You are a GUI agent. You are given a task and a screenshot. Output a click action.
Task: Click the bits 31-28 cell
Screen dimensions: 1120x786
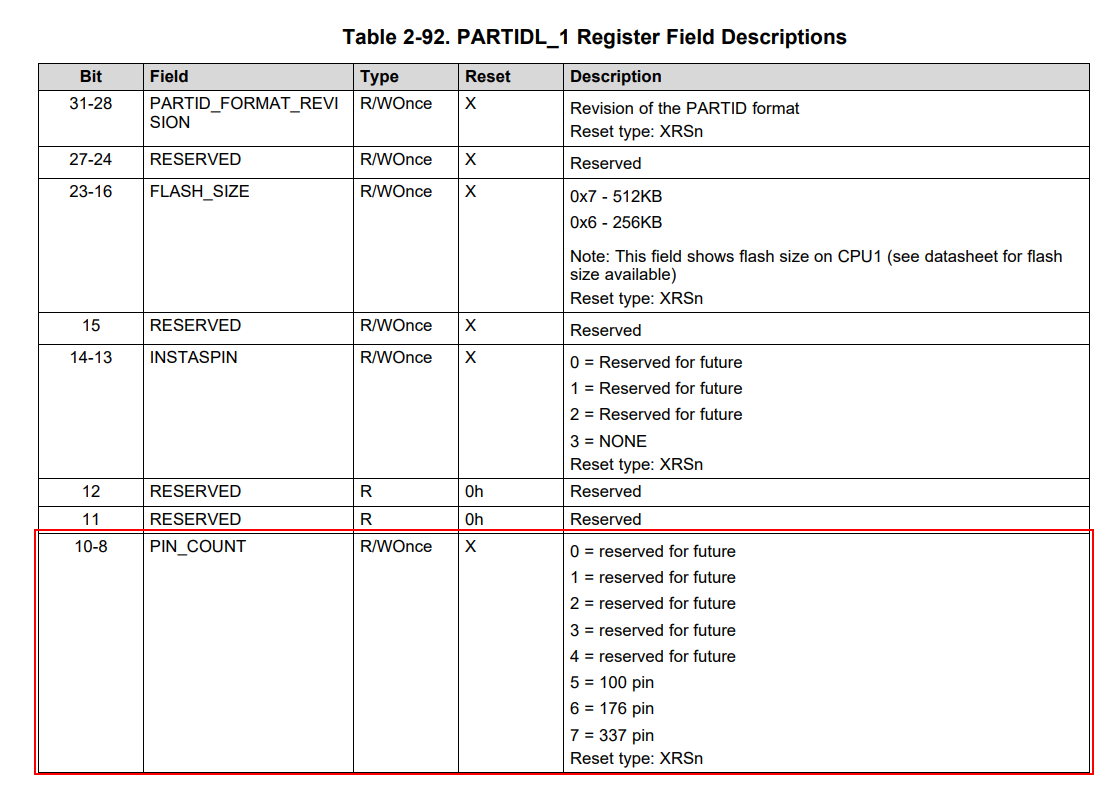pos(89,103)
